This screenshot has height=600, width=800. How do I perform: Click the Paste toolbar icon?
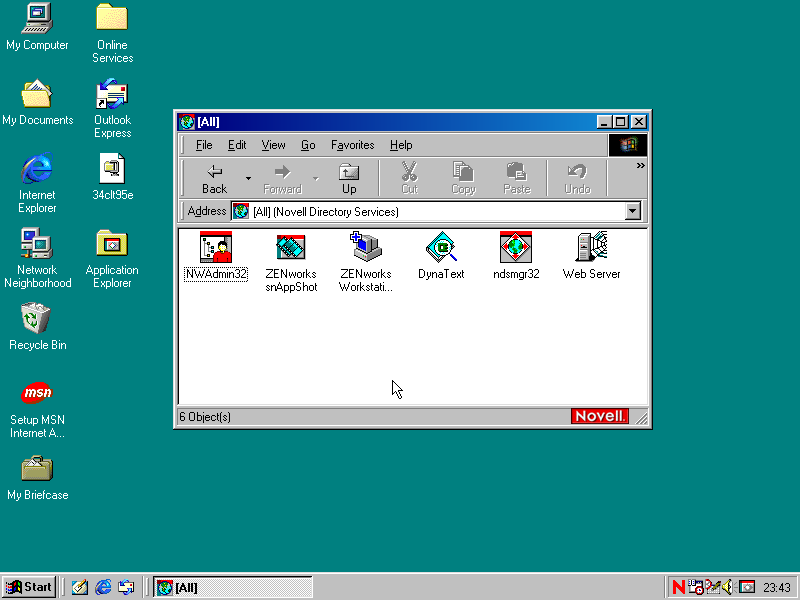click(517, 178)
